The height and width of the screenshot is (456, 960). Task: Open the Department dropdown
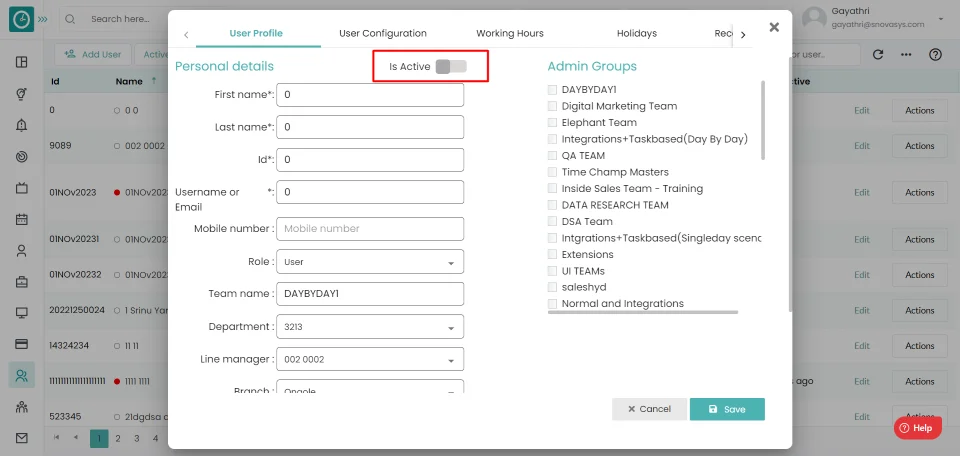(x=370, y=327)
